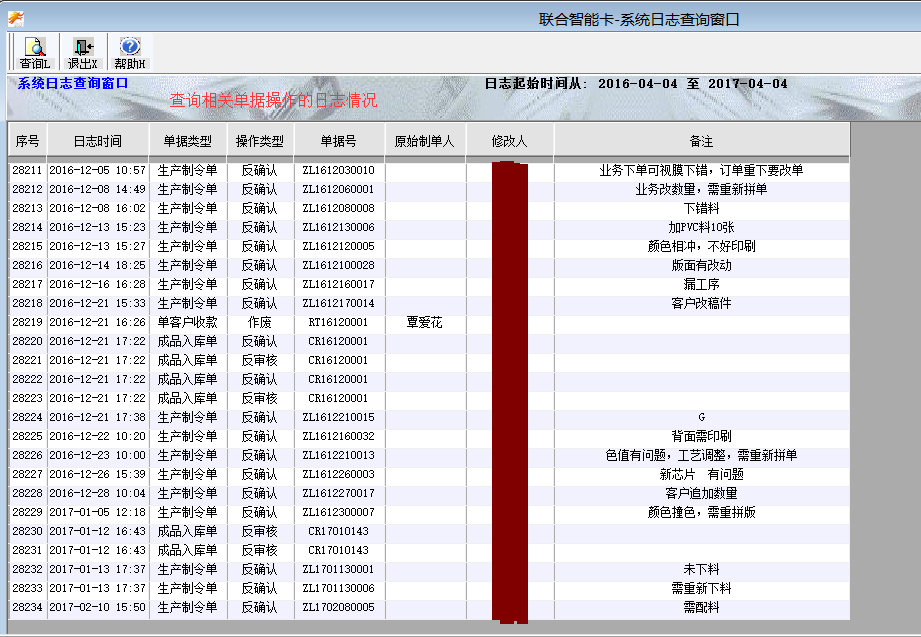921x637 pixels.
Task: Click the application icon in title bar
Action: tap(15, 18)
